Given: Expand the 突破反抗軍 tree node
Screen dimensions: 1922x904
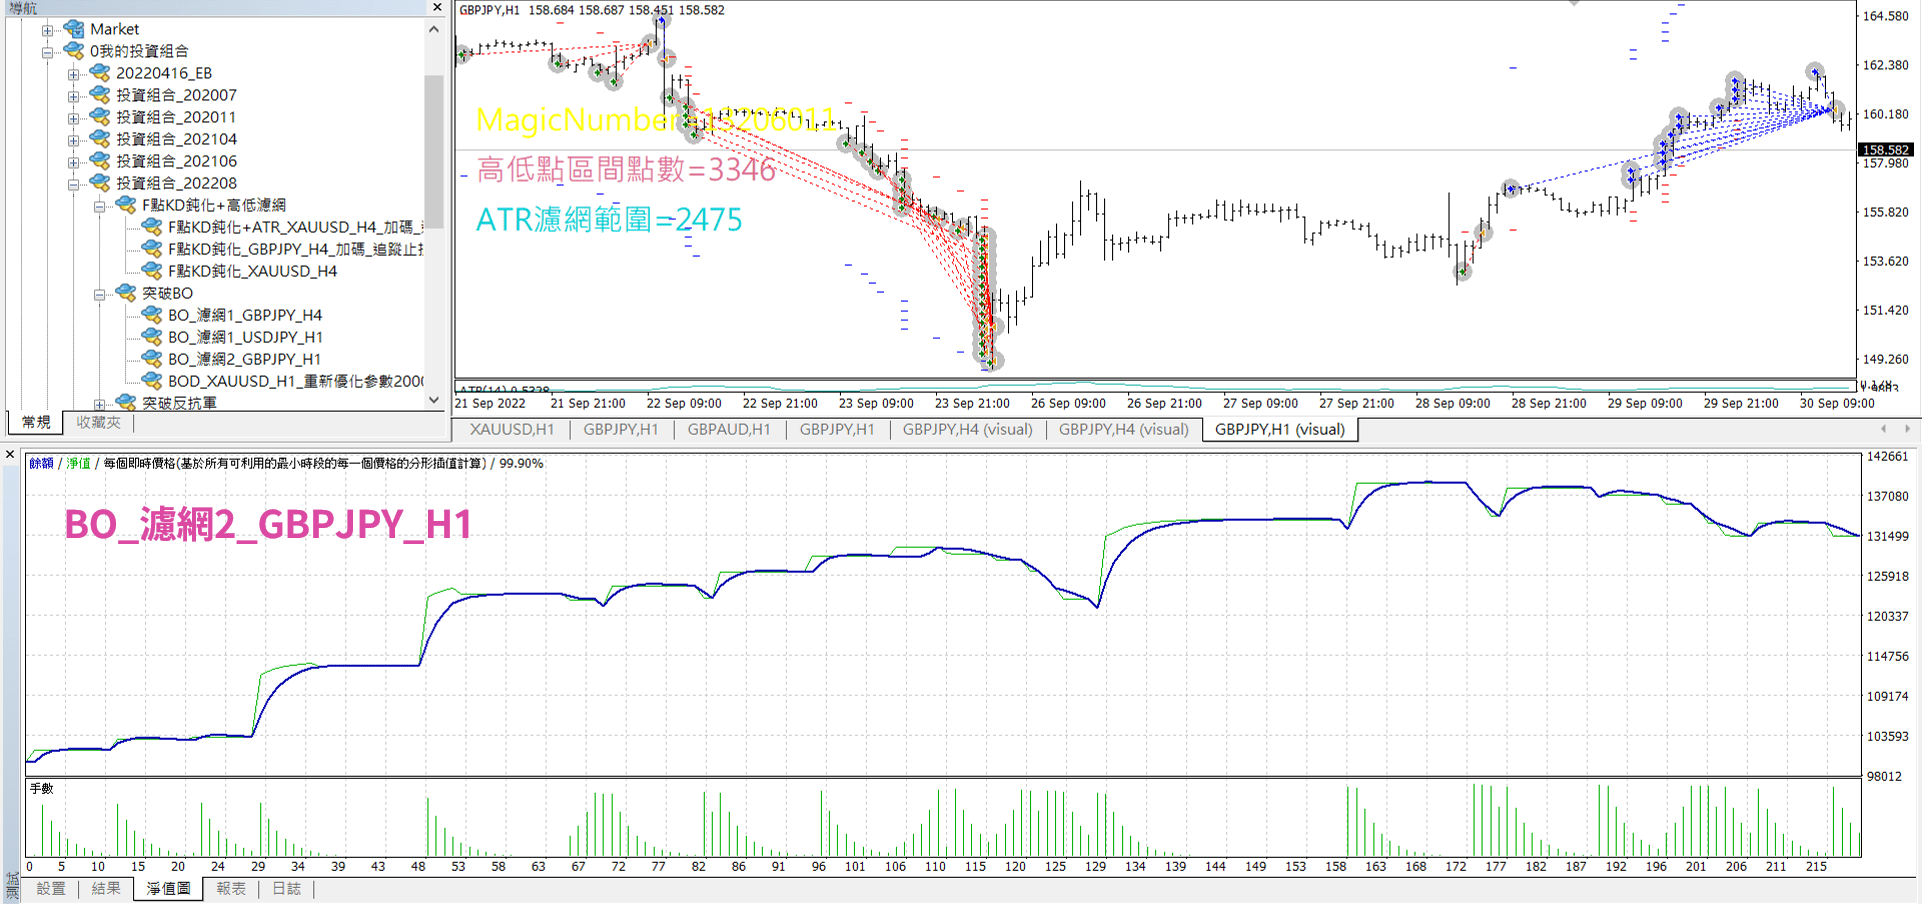Looking at the screenshot, I should click(99, 404).
